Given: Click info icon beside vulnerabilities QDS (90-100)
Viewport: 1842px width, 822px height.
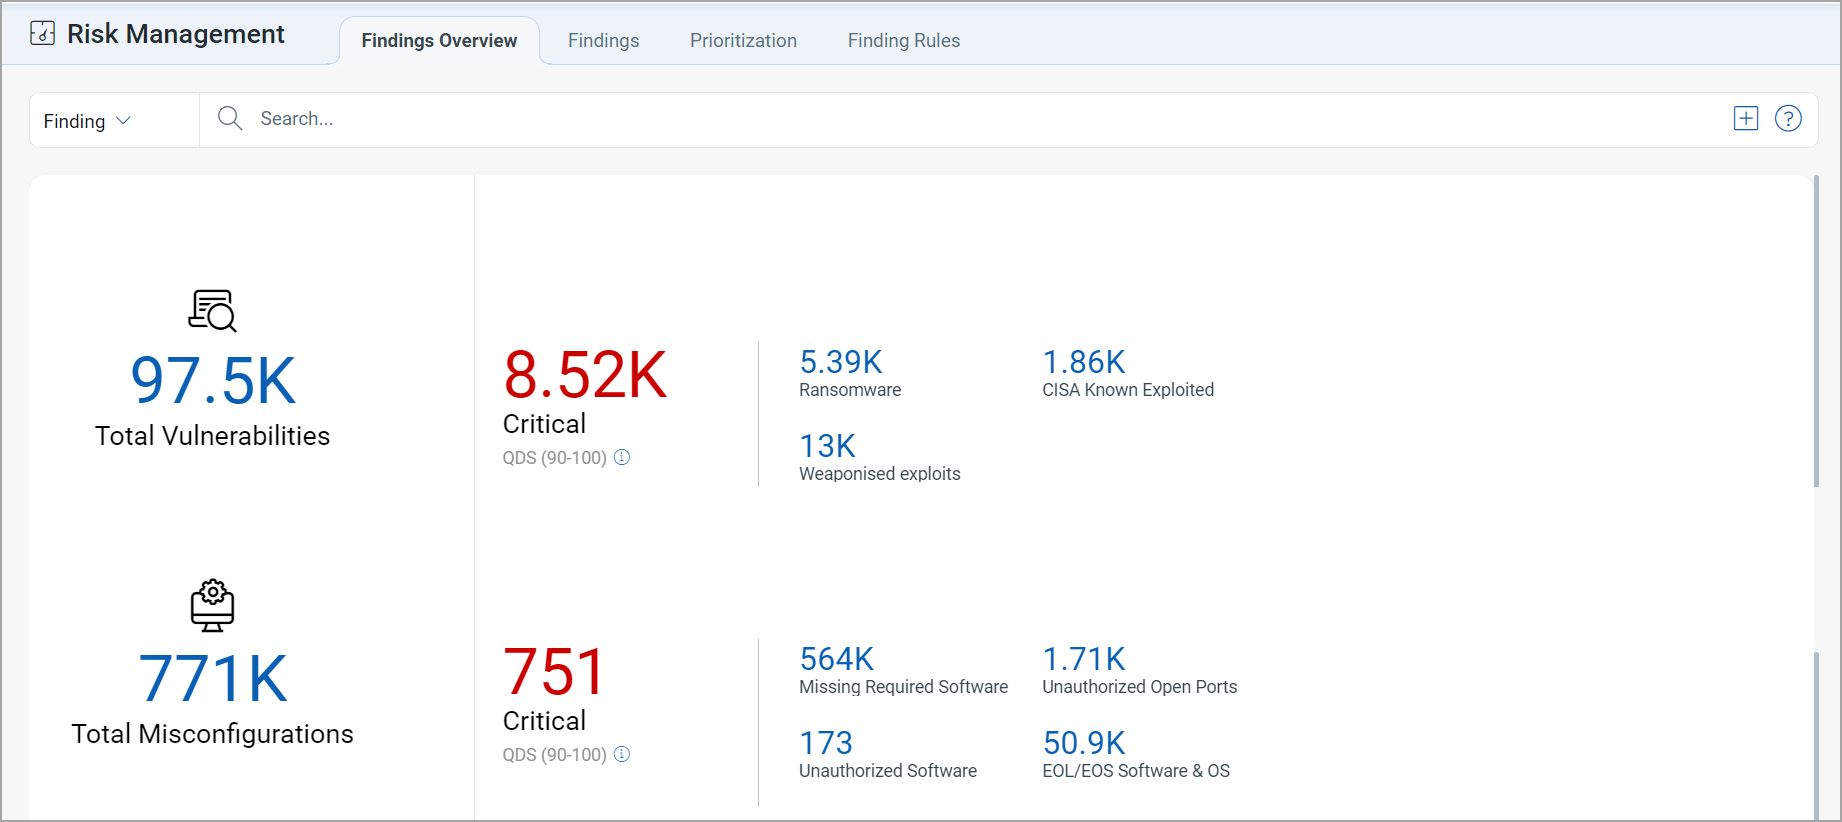Looking at the screenshot, I should 622,457.
